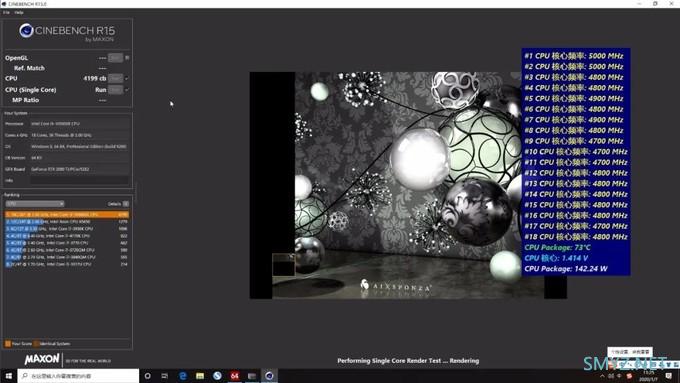Select ranking entry 4 Core i7-4770K
Image resolution: width=680 pixels, height=383 pixels.
[67, 236]
